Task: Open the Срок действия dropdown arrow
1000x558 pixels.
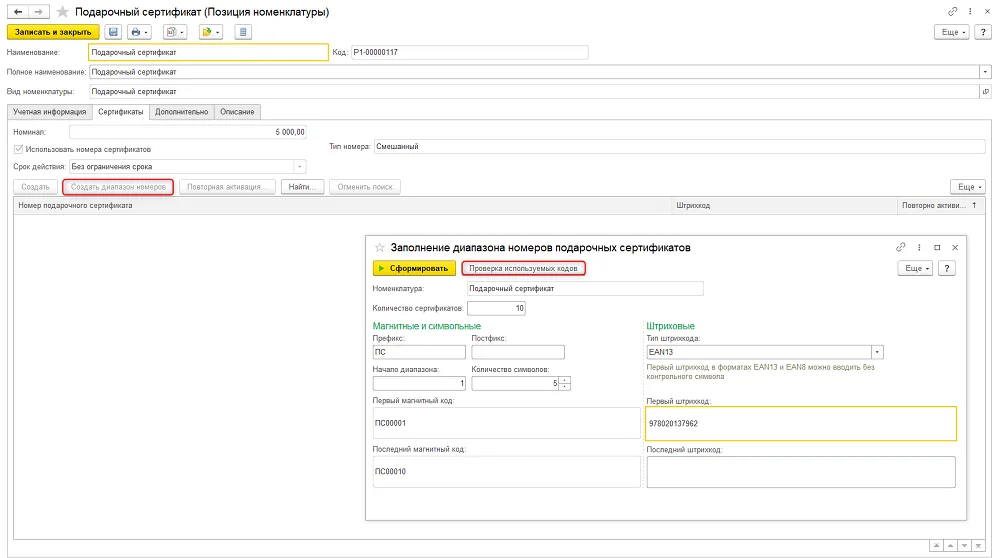Action: pos(300,166)
